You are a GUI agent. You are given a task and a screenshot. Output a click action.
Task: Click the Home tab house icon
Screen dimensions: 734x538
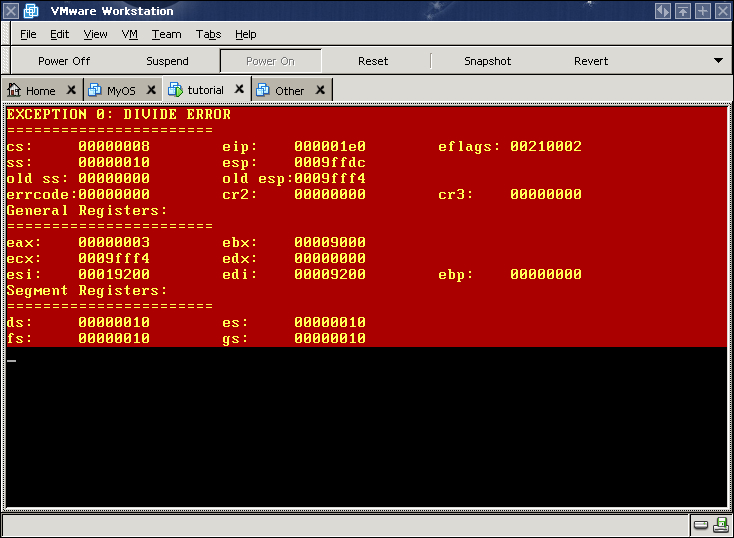(x=14, y=89)
